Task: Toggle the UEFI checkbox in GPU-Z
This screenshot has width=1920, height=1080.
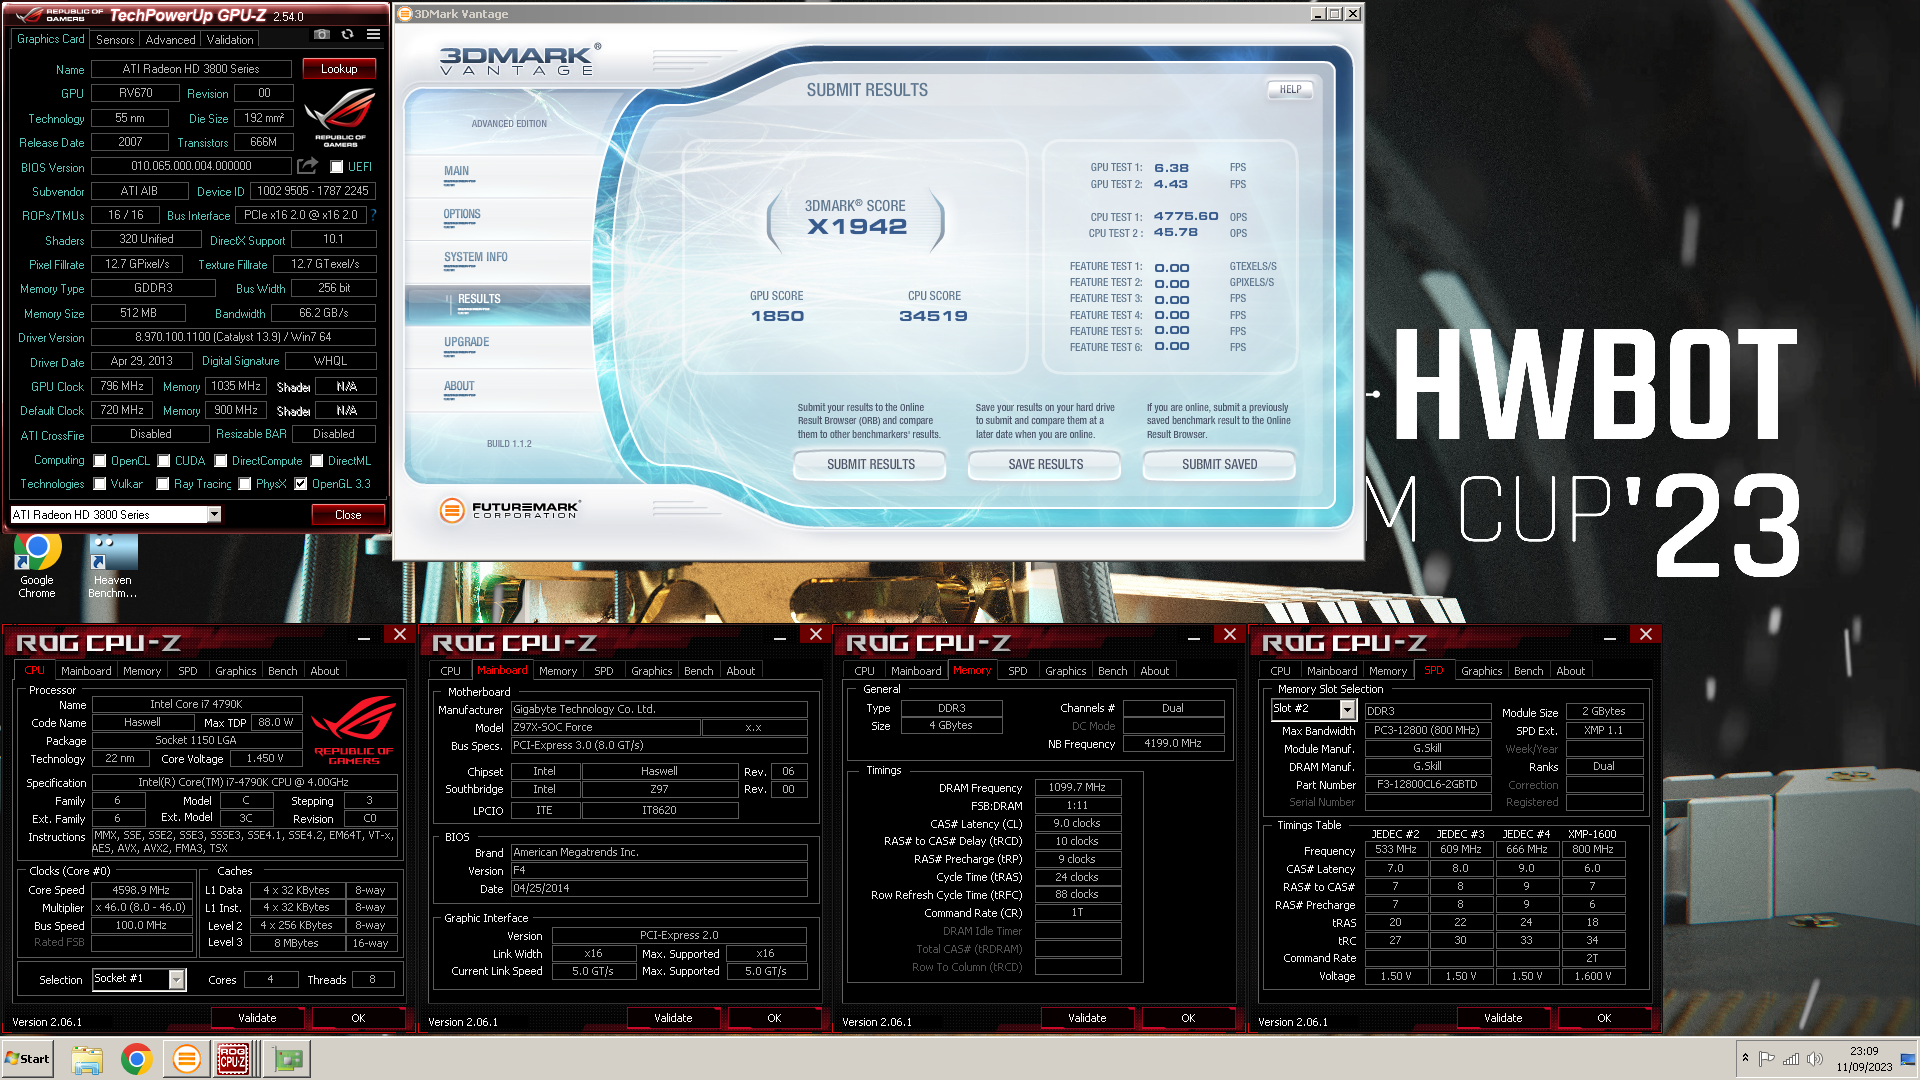Action: click(x=337, y=167)
